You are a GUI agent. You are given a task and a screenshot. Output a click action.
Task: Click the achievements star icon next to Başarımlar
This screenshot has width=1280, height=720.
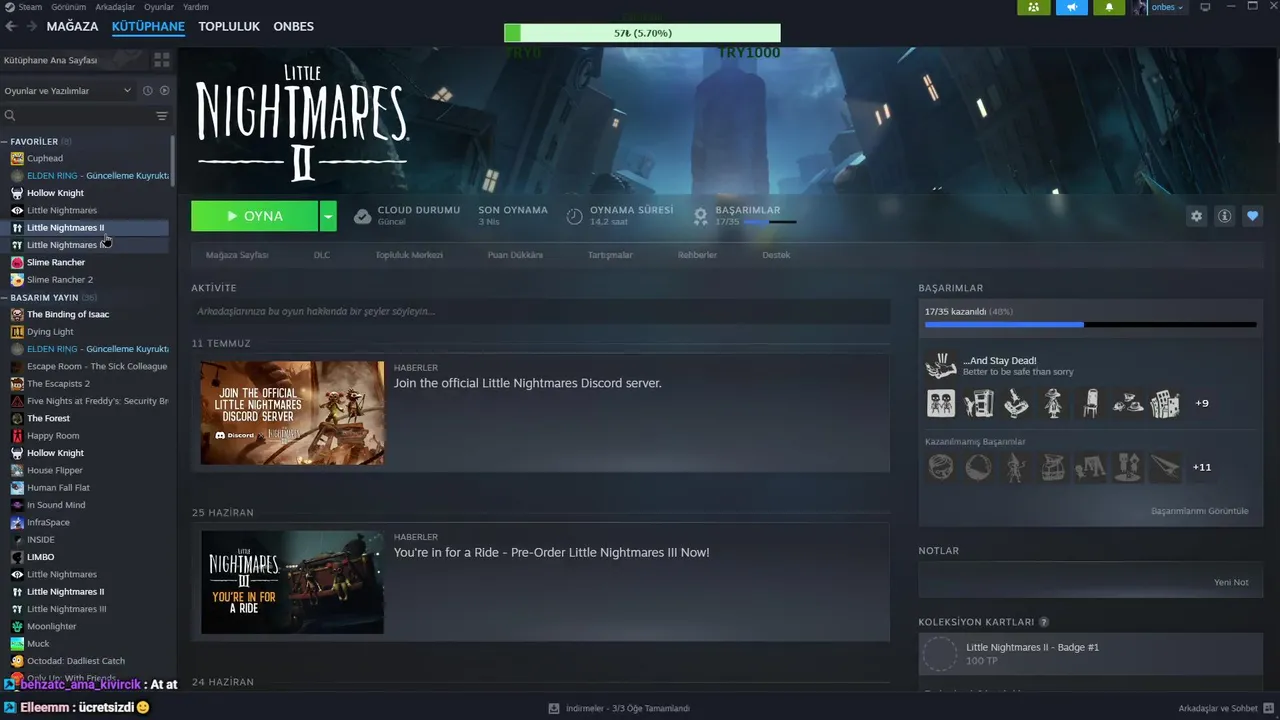(700, 216)
